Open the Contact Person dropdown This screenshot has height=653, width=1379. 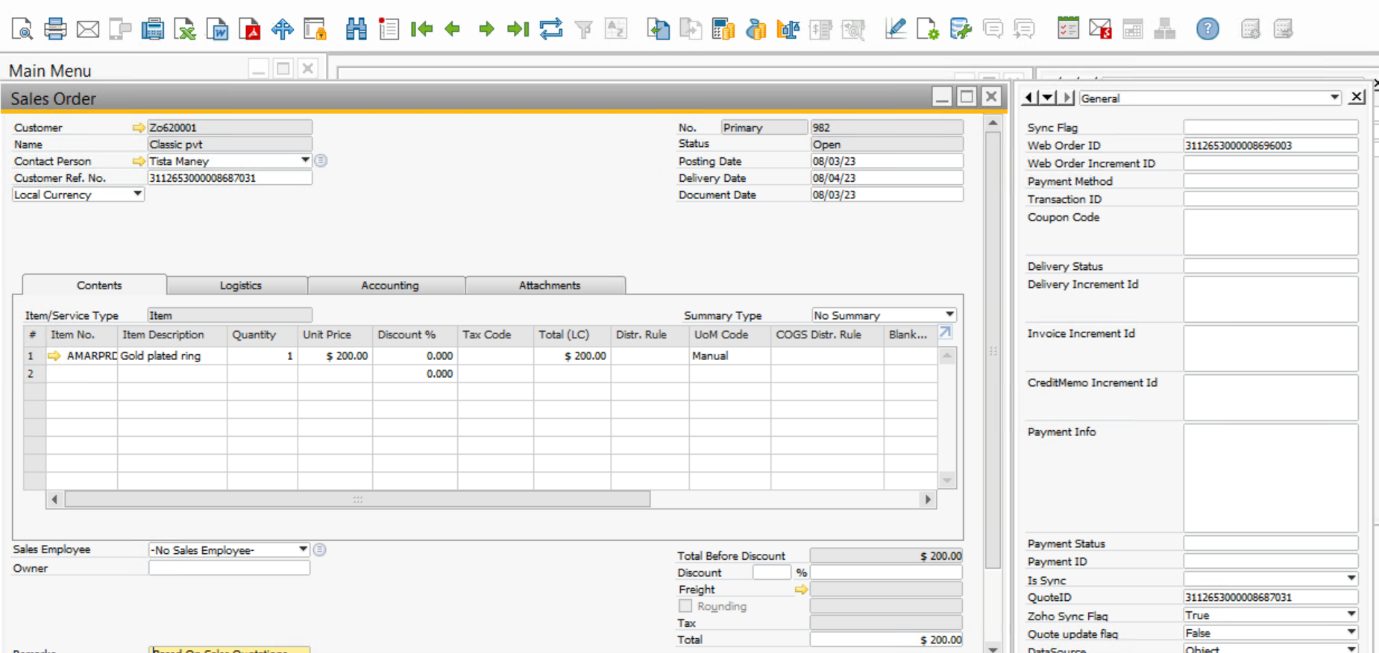click(x=305, y=161)
